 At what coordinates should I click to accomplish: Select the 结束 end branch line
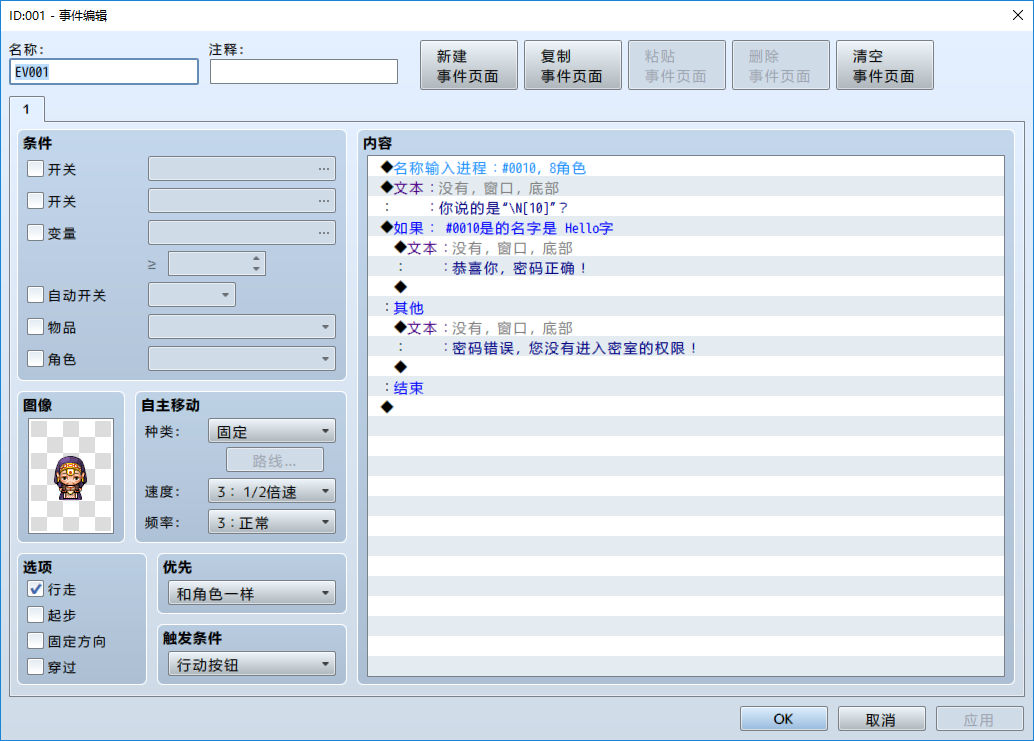[686, 388]
